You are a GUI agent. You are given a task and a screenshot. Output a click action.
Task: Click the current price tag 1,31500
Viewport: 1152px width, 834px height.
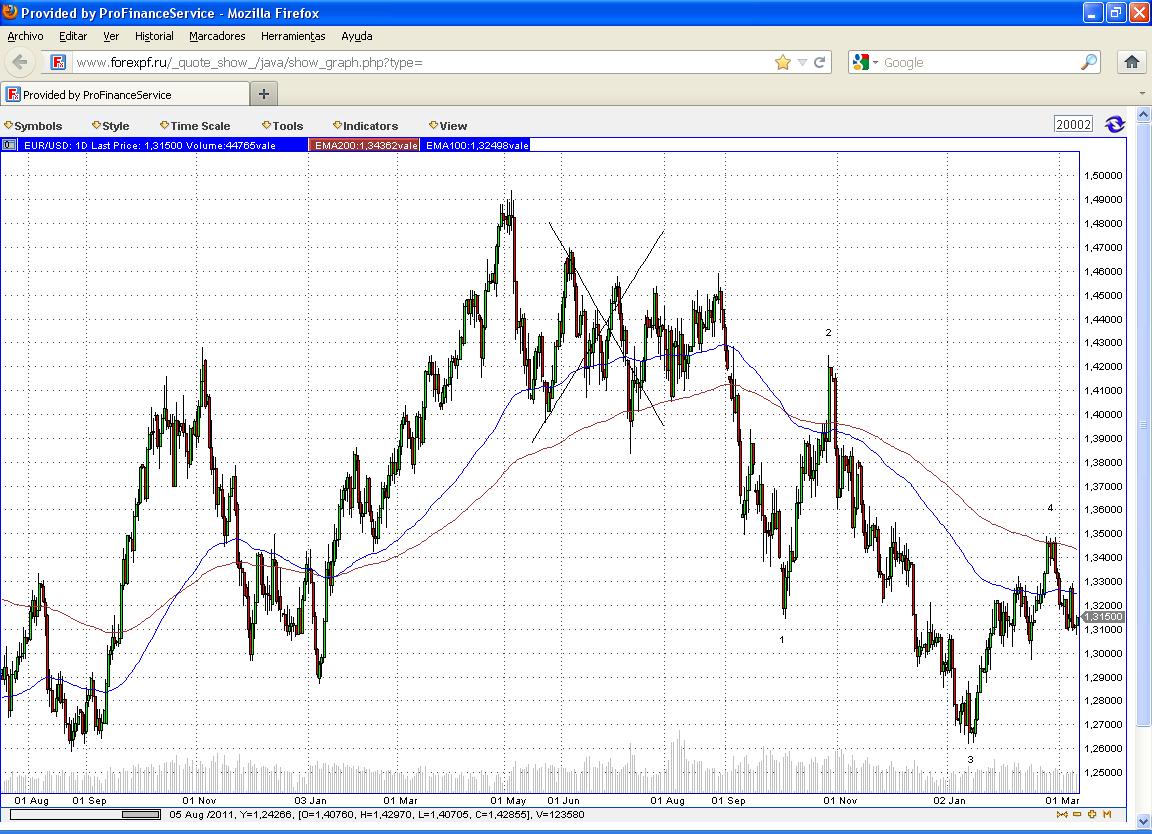(1103, 616)
